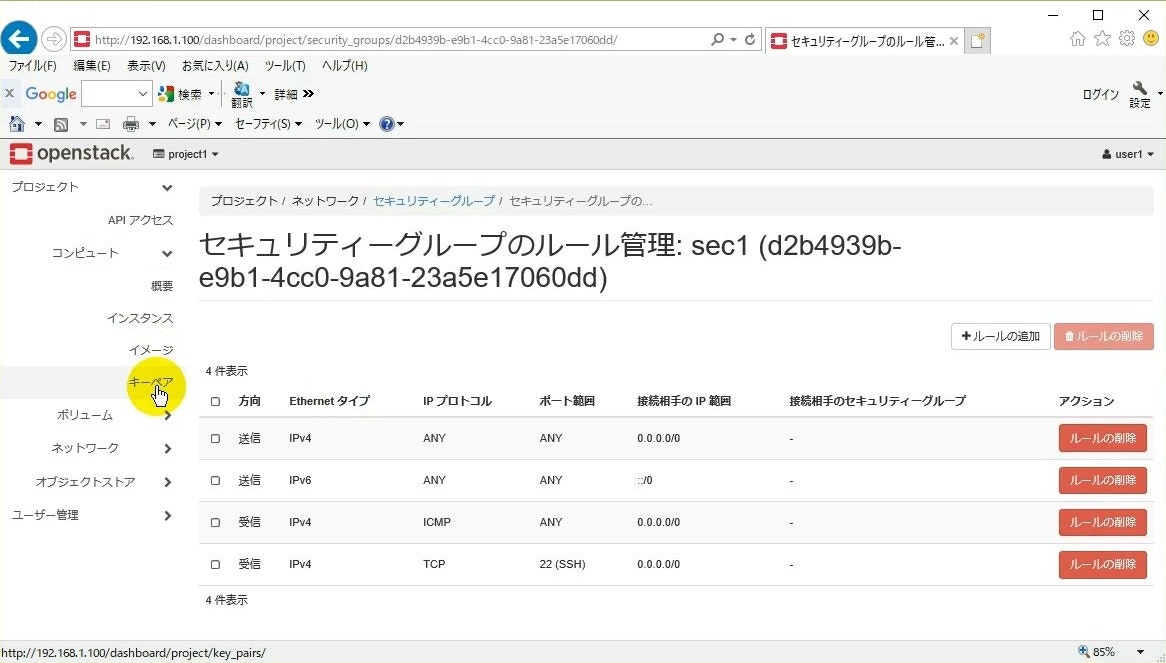This screenshot has width=1166, height=663.
Task: Open the ファイル(F) menu
Action: 32,66
